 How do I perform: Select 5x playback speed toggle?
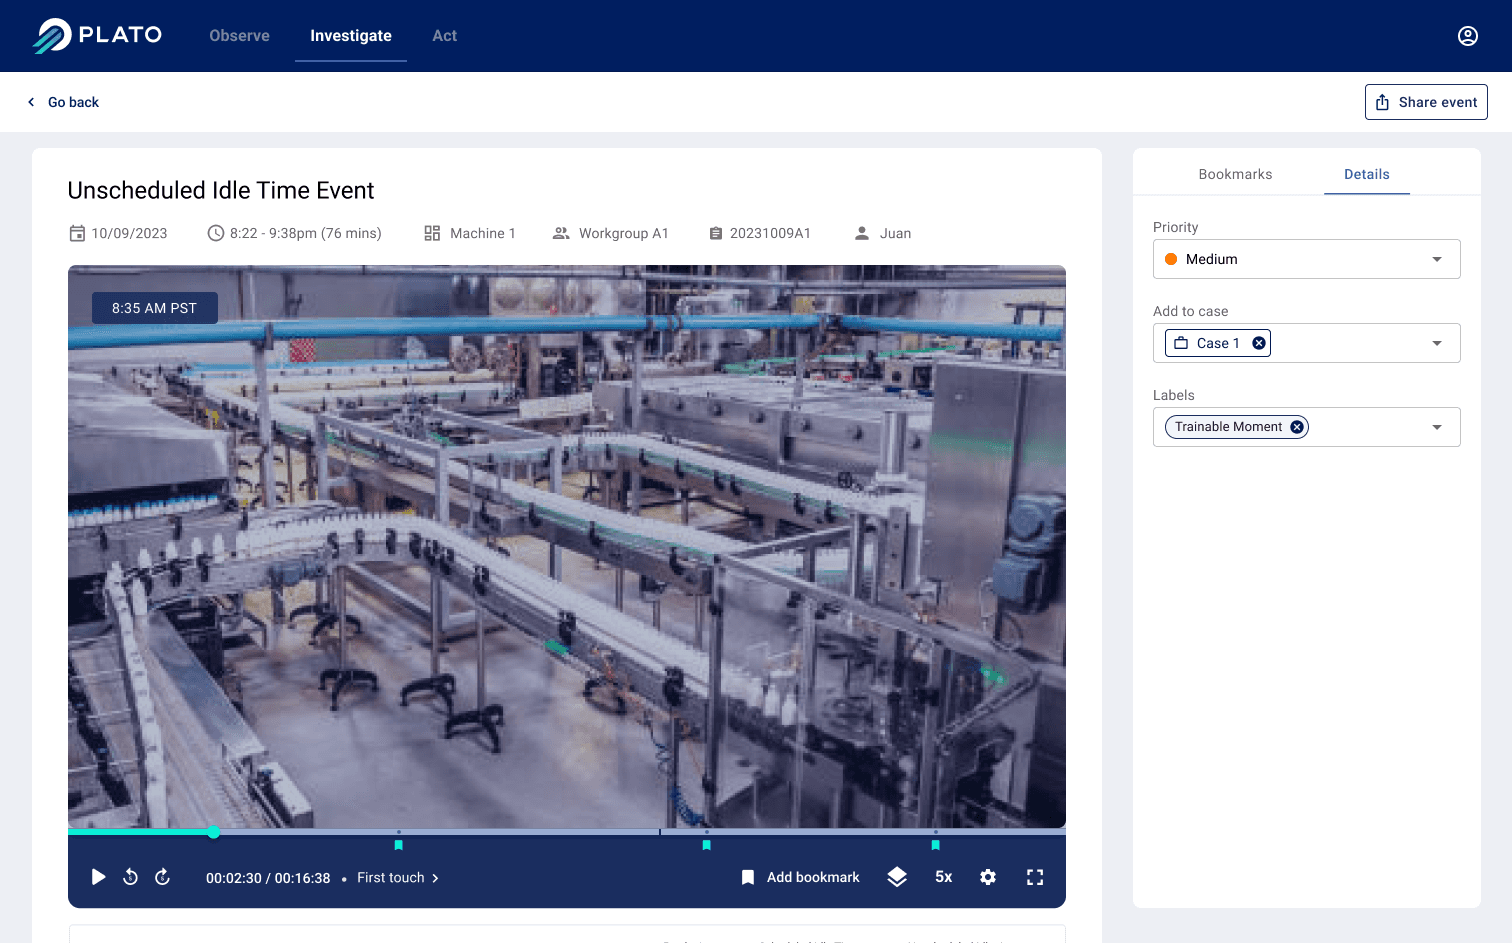pos(943,877)
